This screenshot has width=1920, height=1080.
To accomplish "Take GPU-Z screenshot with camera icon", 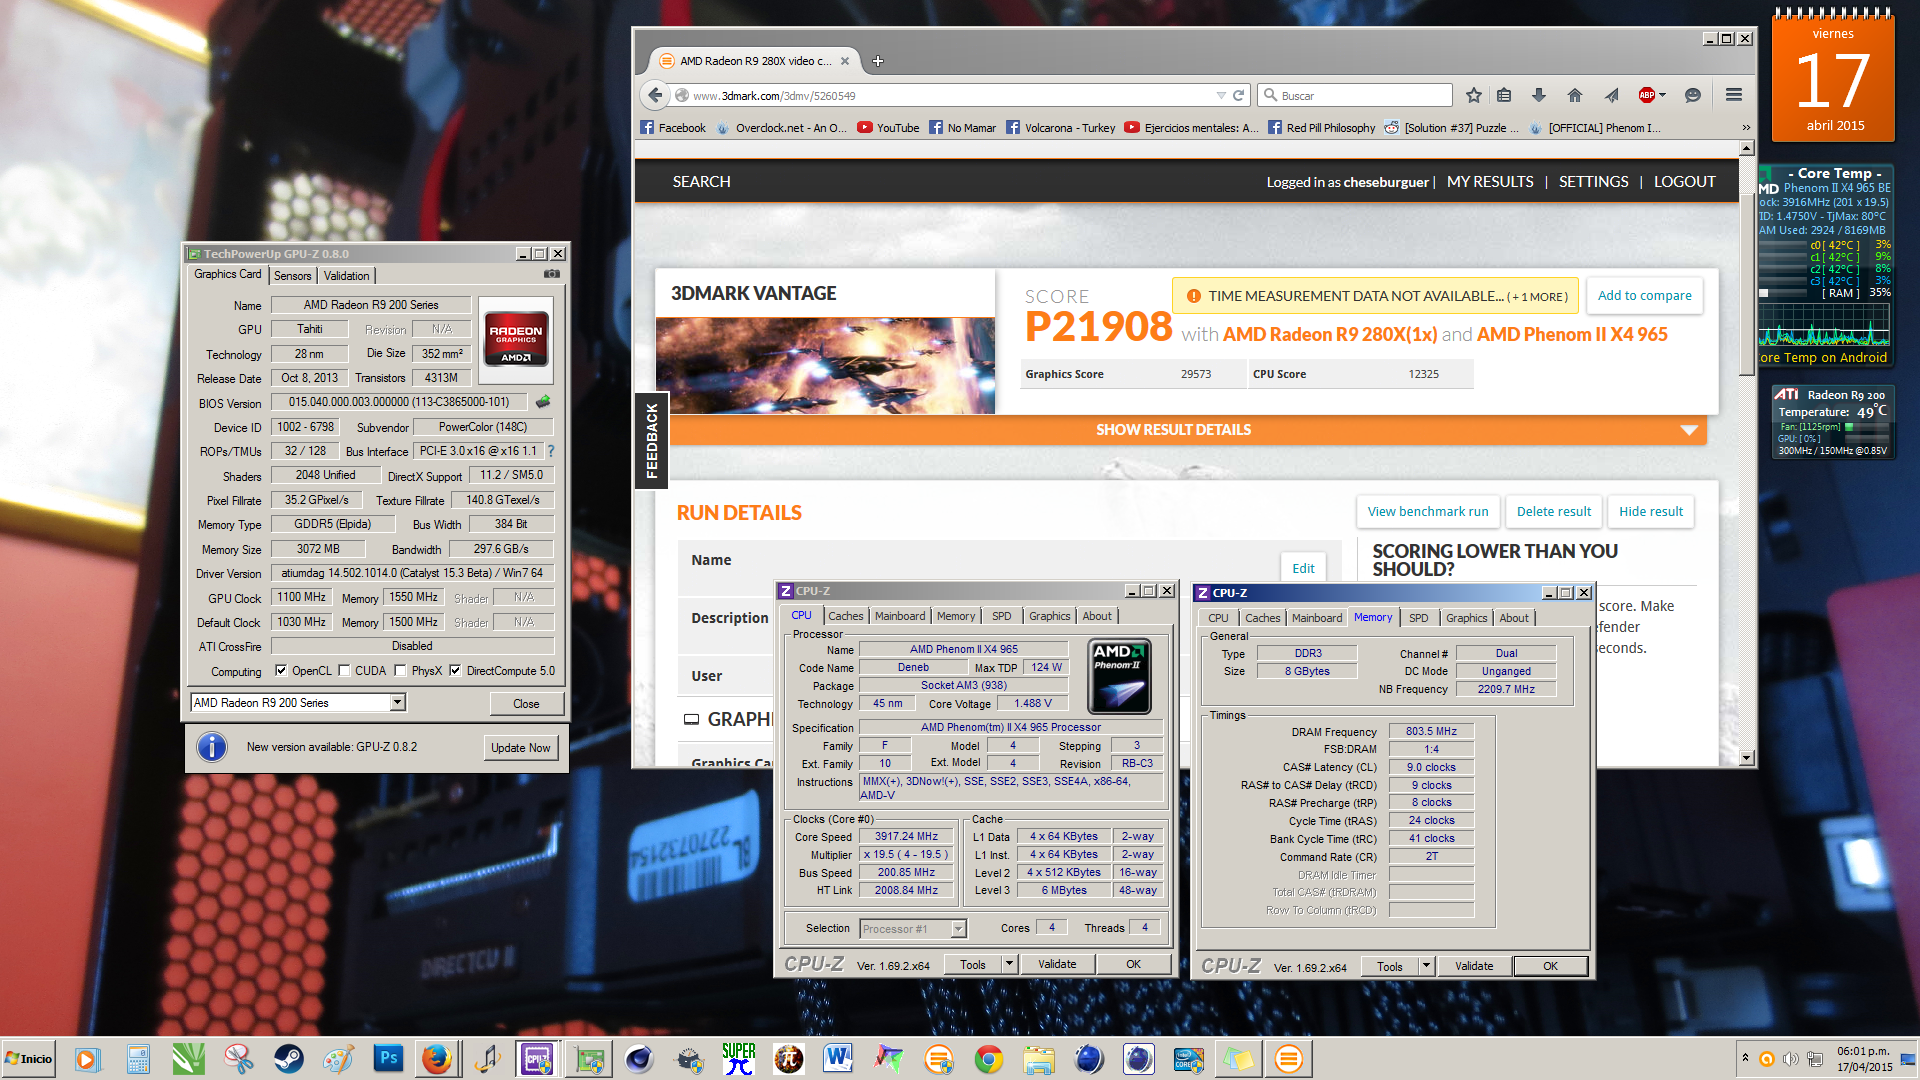I will (x=552, y=274).
